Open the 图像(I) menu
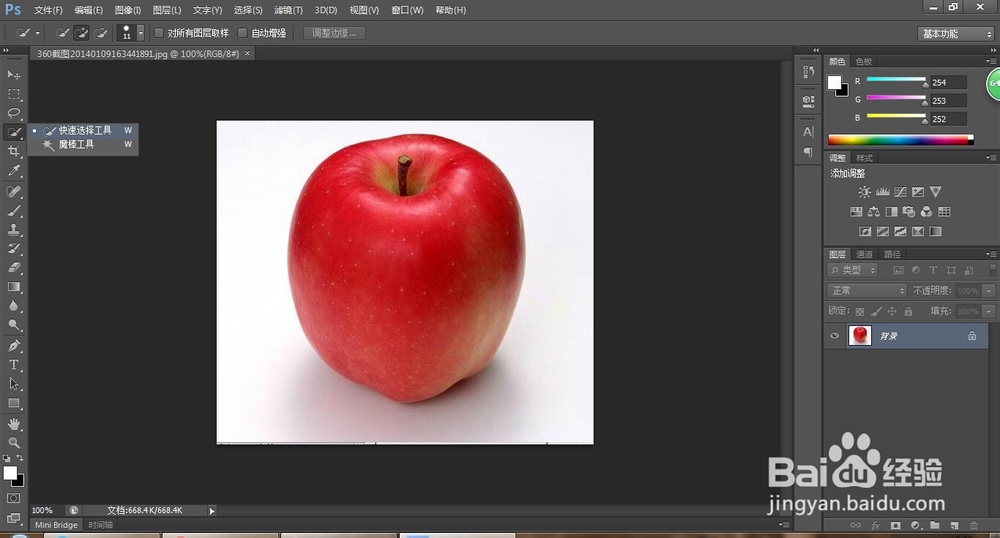1000x538 pixels. point(128,10)
